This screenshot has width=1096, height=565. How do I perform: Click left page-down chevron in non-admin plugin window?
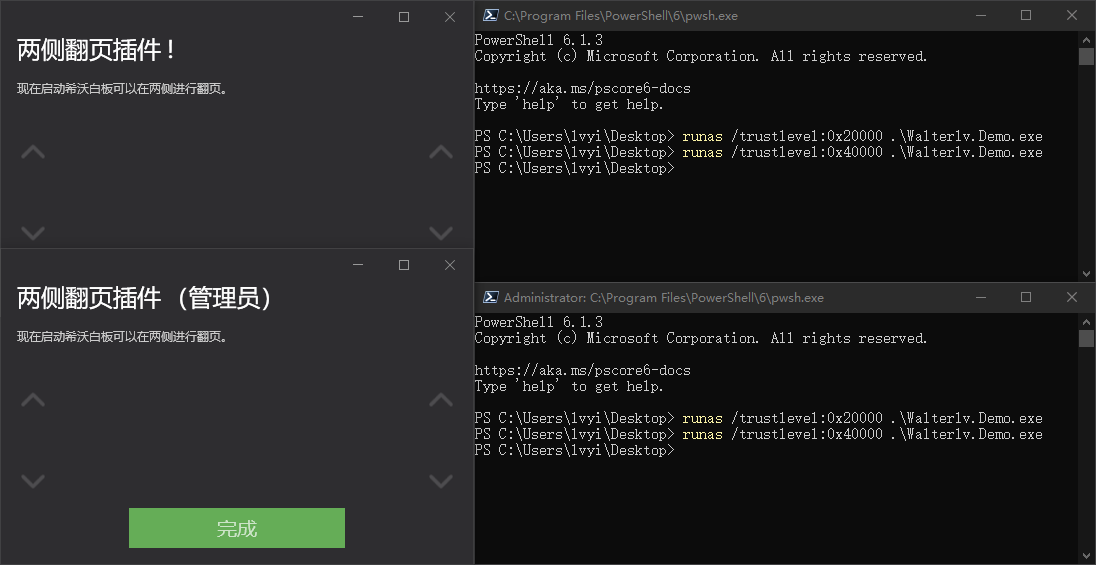point(33,233)
